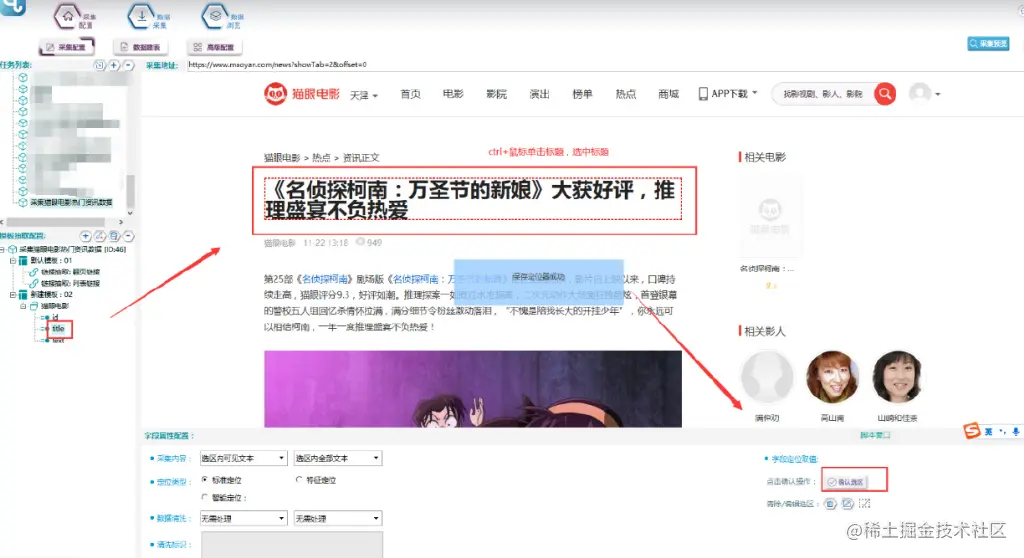Open the 天津 city dropdown

pos(364,95)
